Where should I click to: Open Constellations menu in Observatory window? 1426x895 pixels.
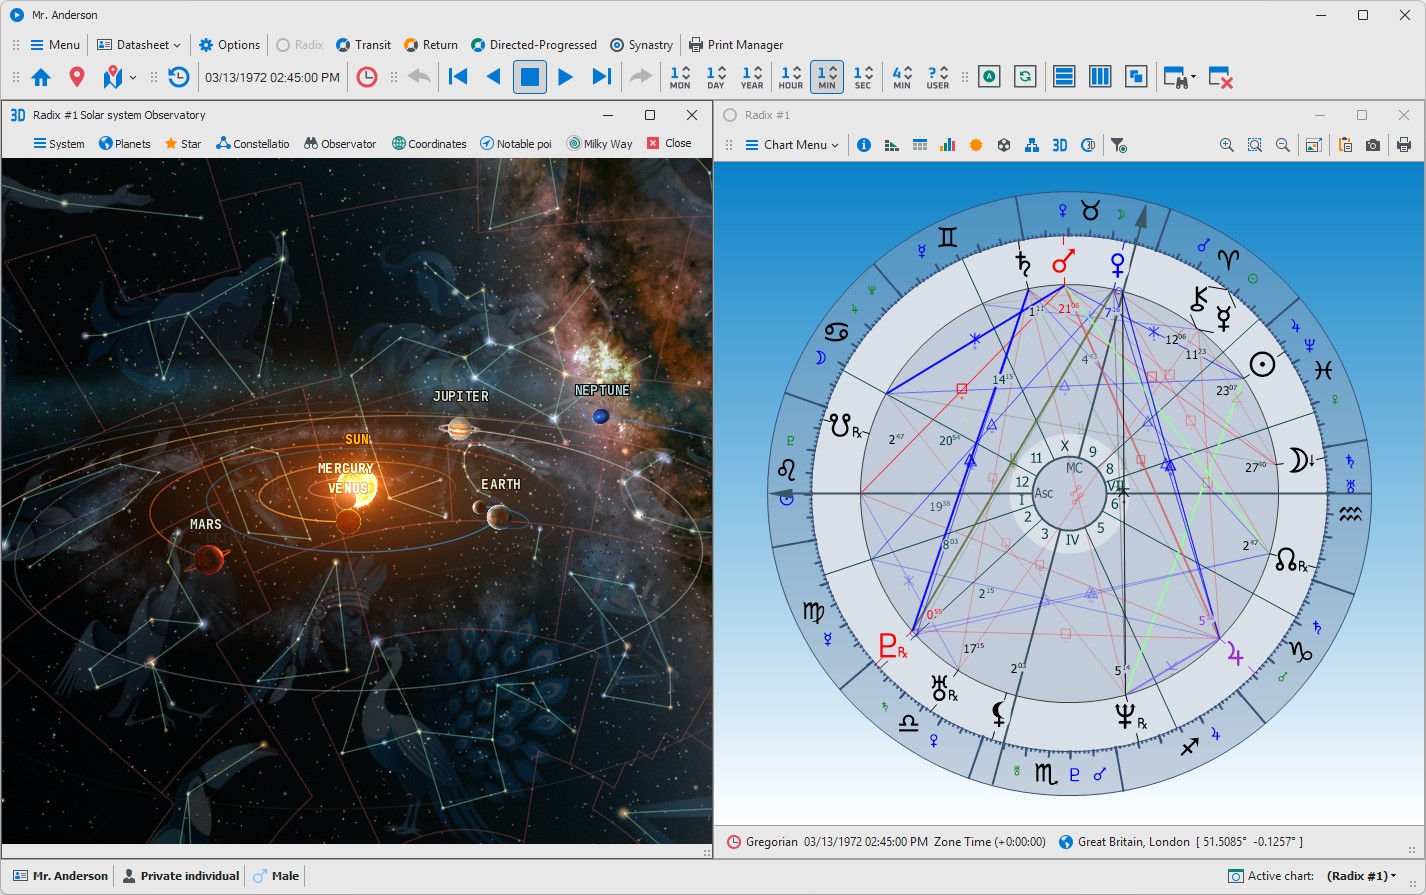253,143
